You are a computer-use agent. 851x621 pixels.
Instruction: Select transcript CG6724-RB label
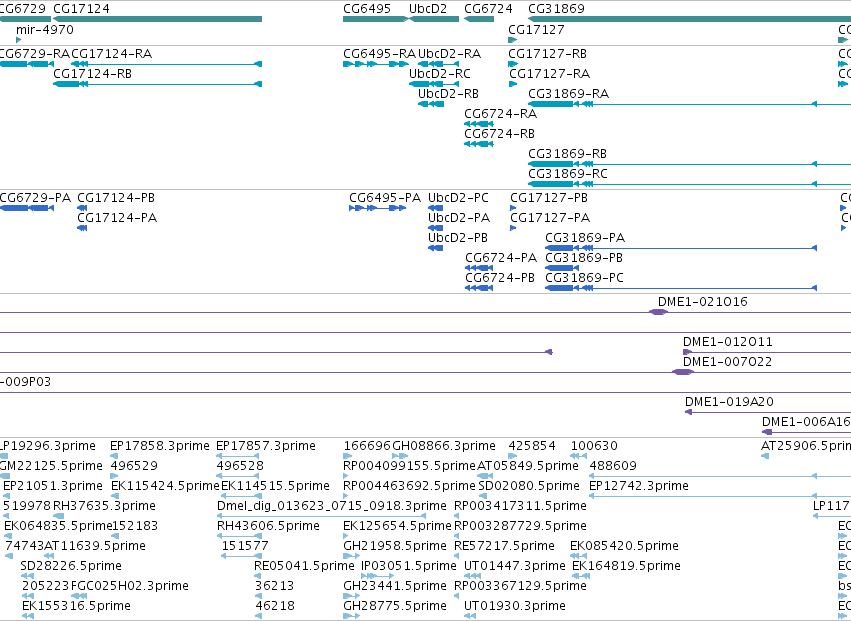click(499, 134)
